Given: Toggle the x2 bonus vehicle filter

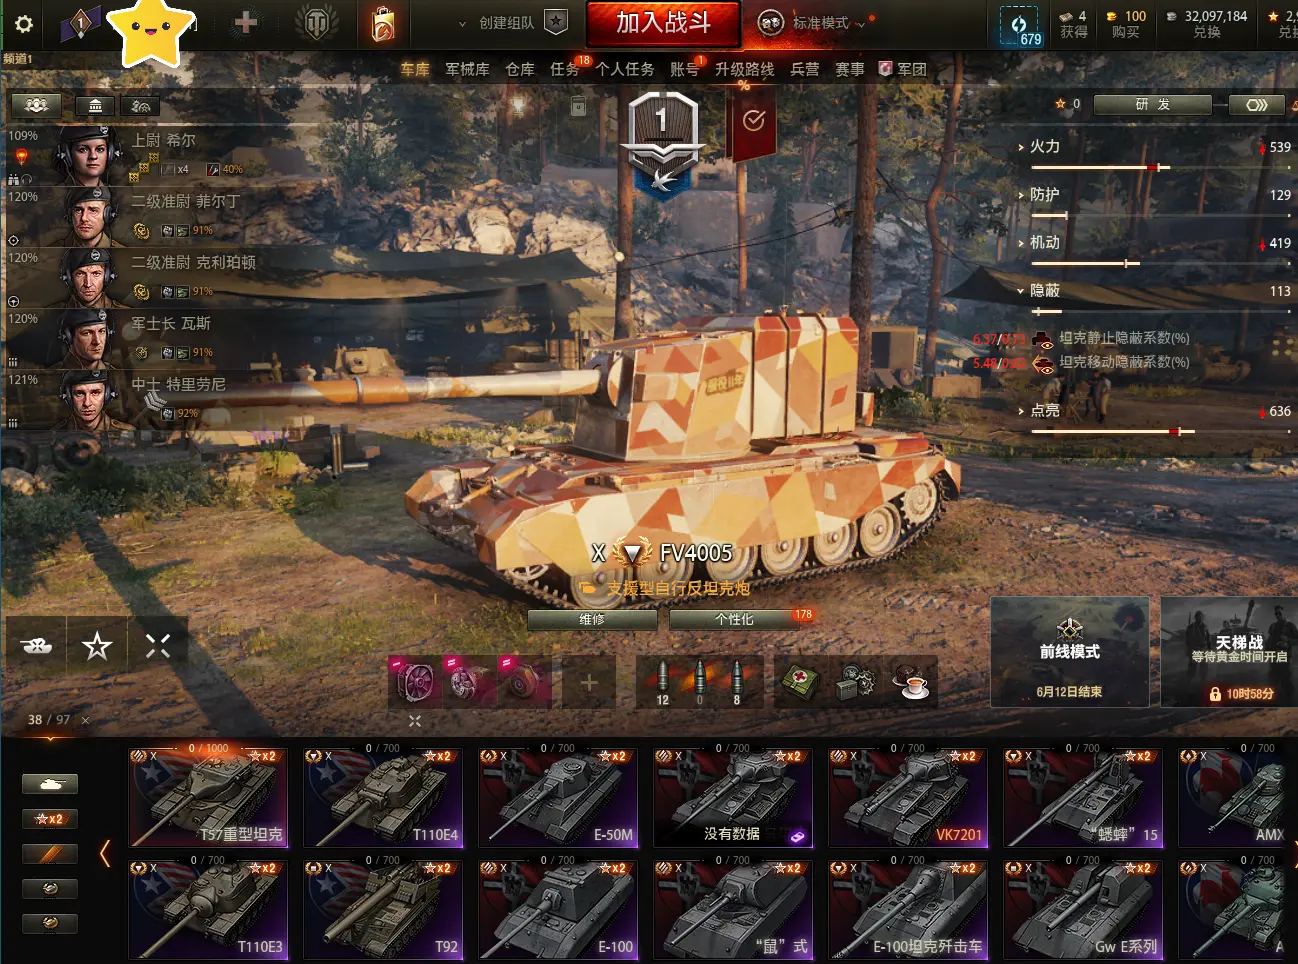Looking at the screenshot, I should click(49, 819).
